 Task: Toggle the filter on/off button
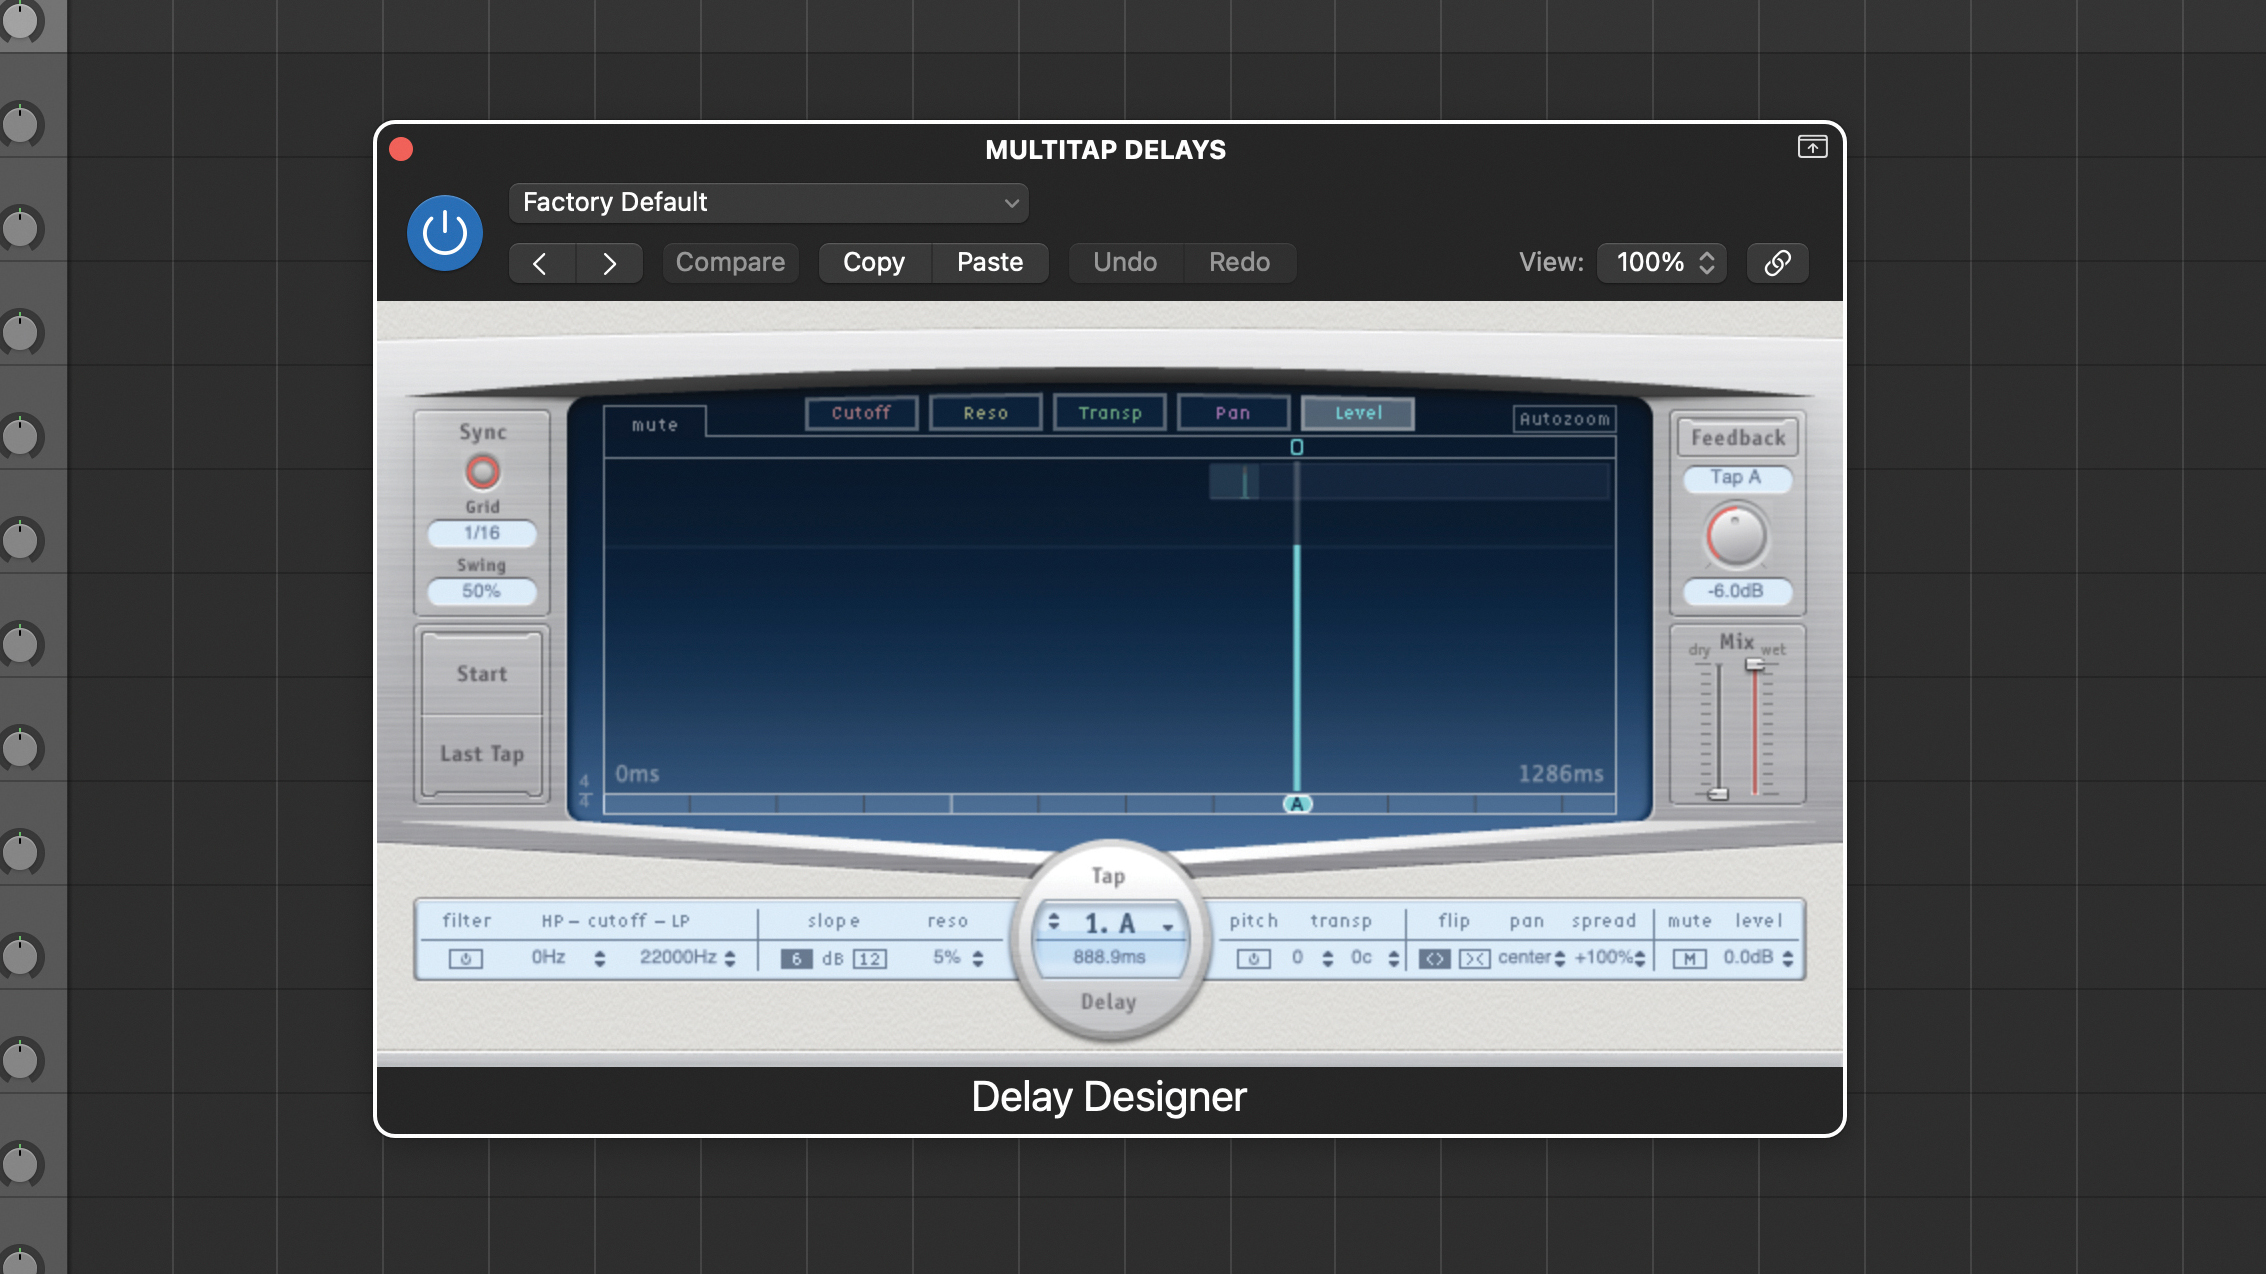465,959
